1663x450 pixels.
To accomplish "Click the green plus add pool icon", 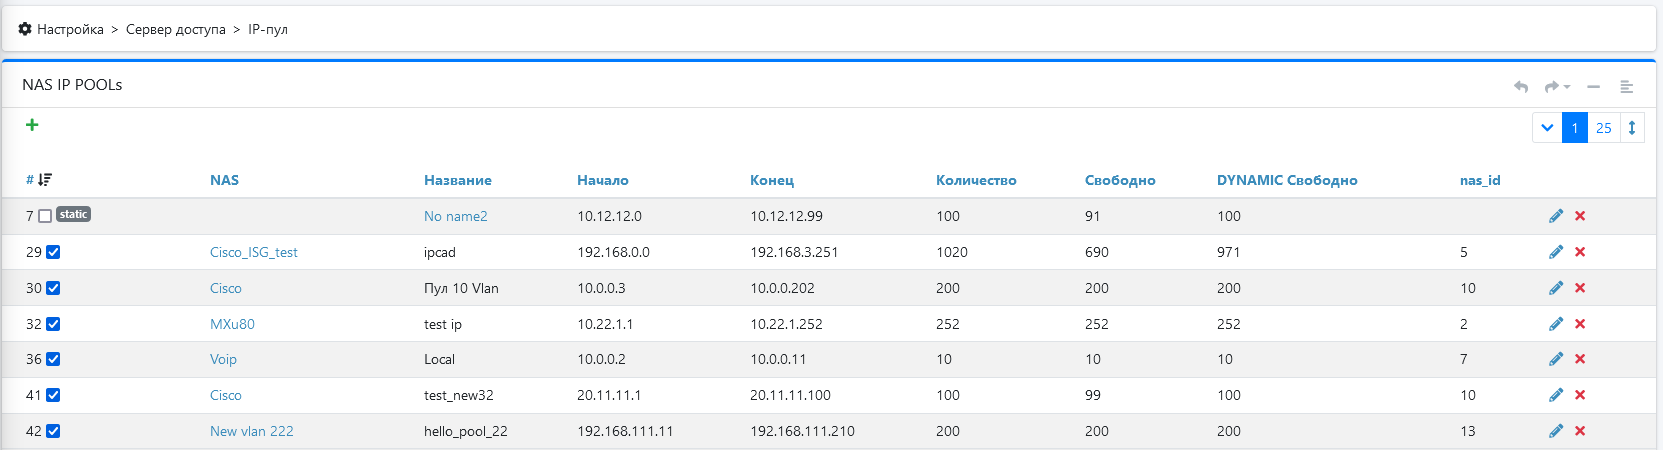I will [32, 125].
